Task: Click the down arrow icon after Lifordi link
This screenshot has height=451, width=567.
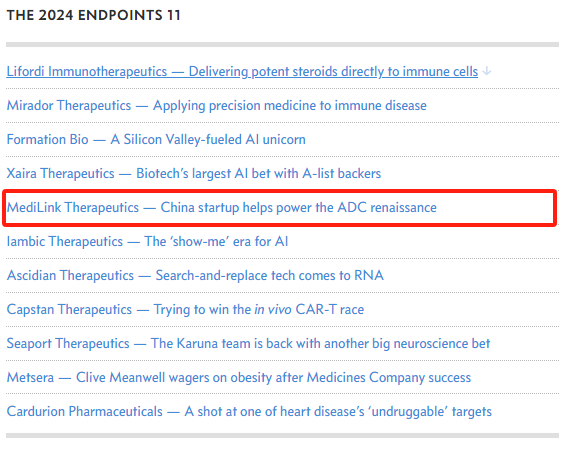Action: (487, 71)
